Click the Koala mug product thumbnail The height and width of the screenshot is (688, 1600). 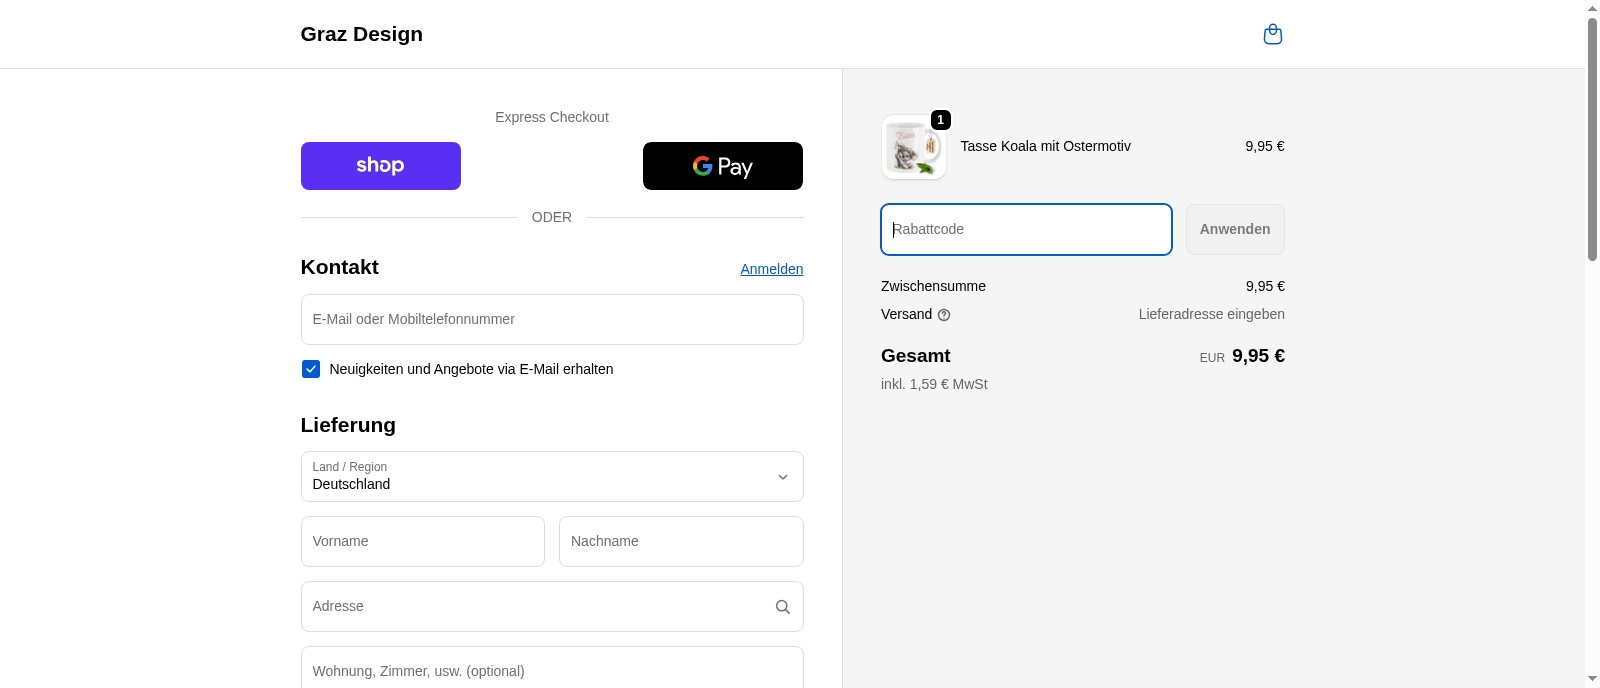click(x=913, y=148)
